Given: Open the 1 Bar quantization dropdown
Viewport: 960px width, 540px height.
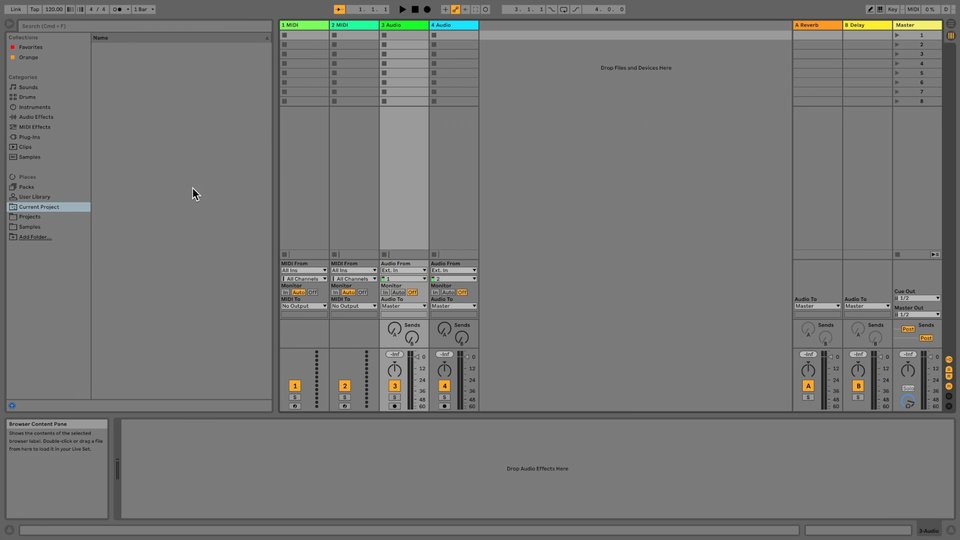Looking at the screenshot, I should coord(144,9).
